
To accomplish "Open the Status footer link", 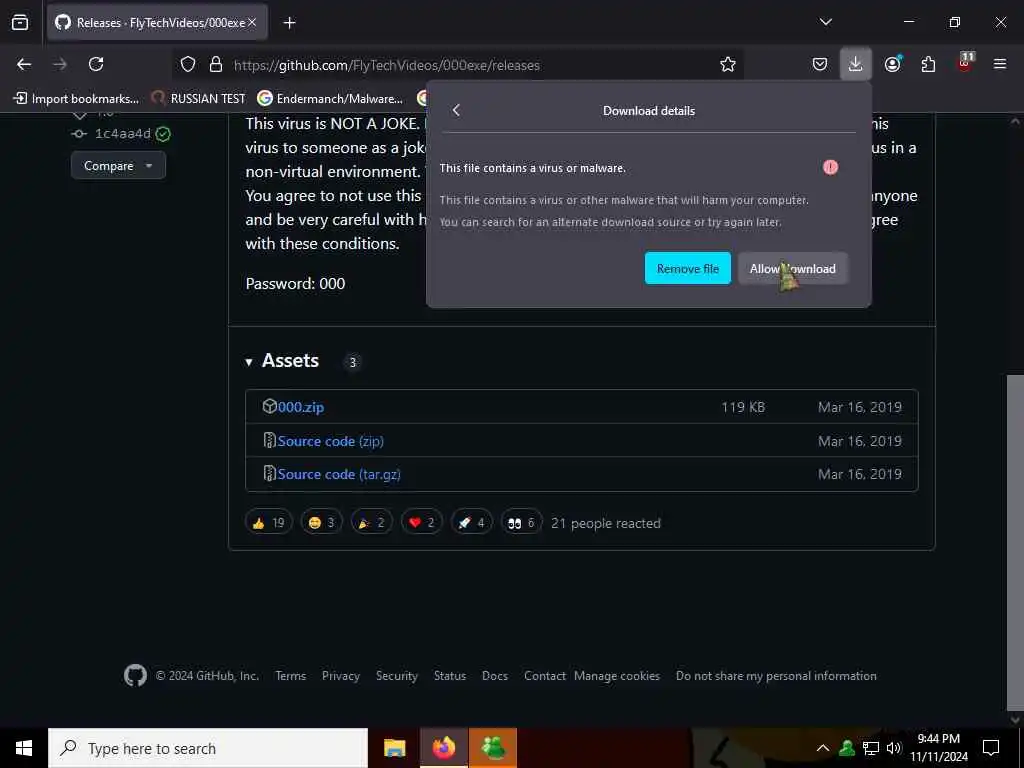I will click(x=450, y=676).
